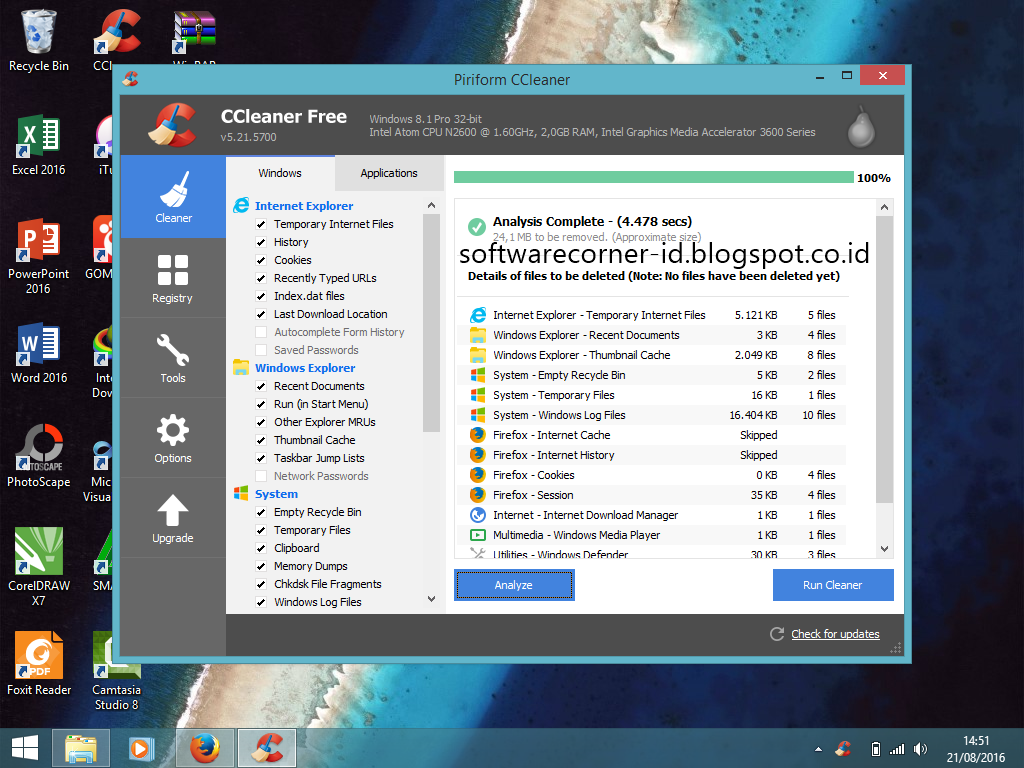Click the Windows Explorer folder category icon

pyautogui.click(x=241, y=368)
